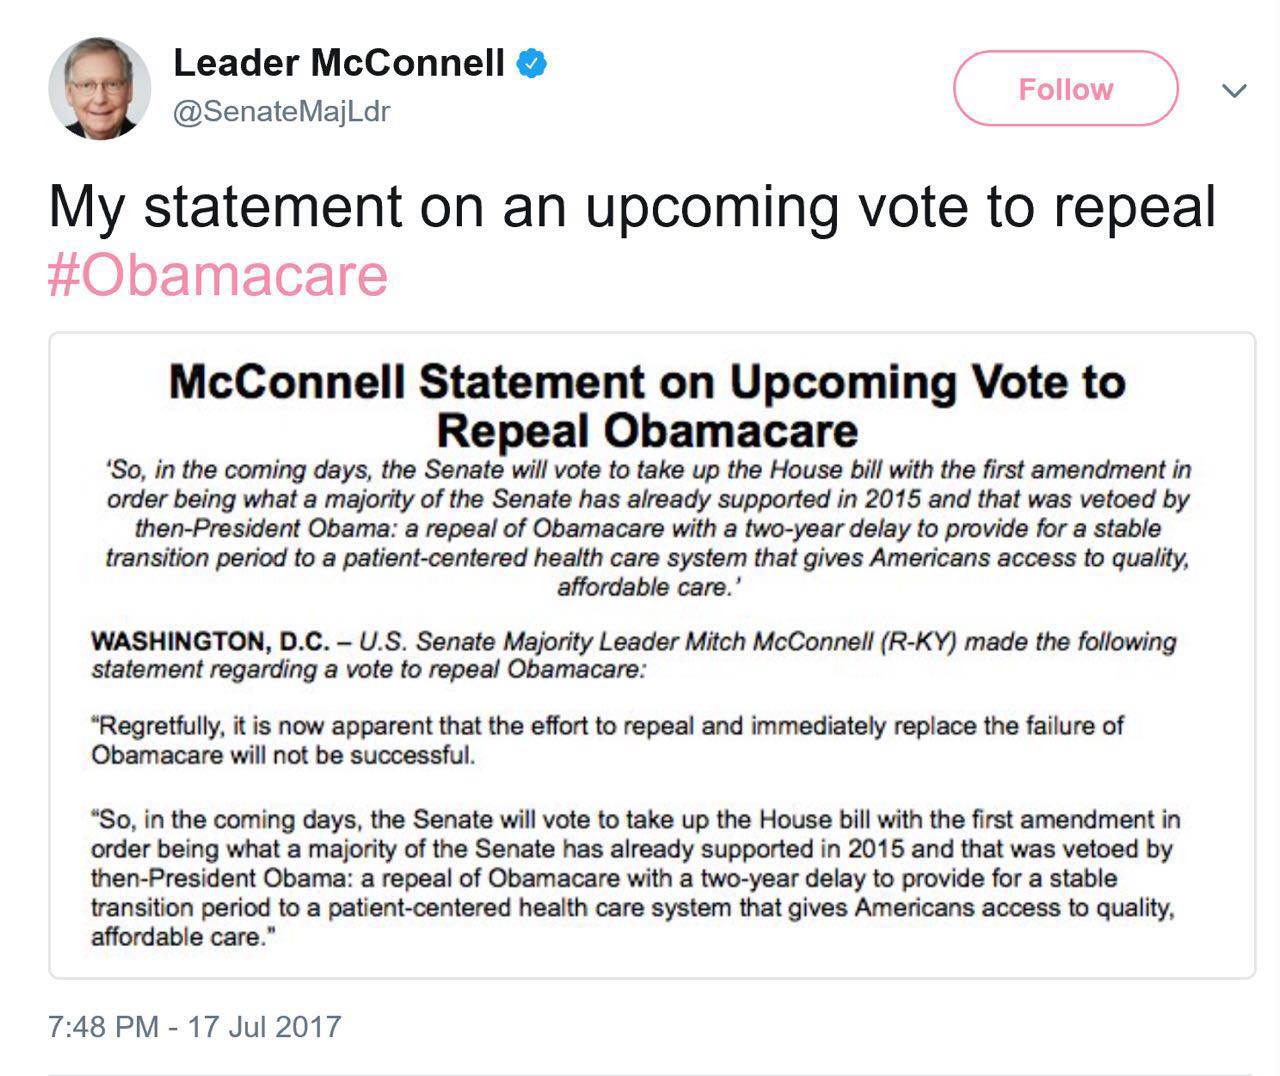Click the final non-italic 'So, in the coming days' paragraph

[635, 877]
